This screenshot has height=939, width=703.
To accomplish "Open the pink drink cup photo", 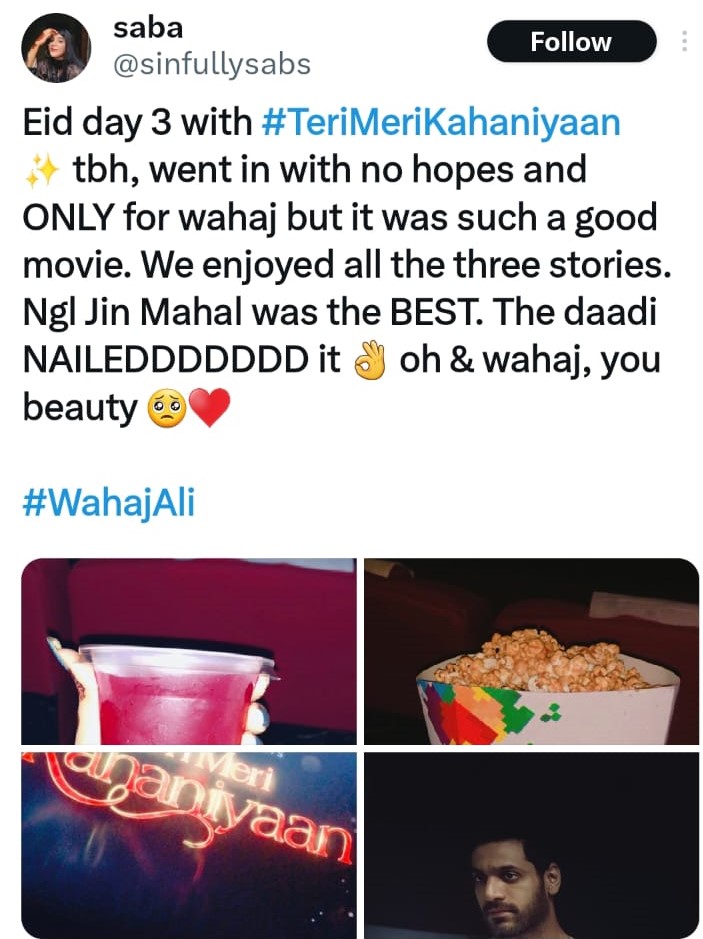I will point(189,652).
